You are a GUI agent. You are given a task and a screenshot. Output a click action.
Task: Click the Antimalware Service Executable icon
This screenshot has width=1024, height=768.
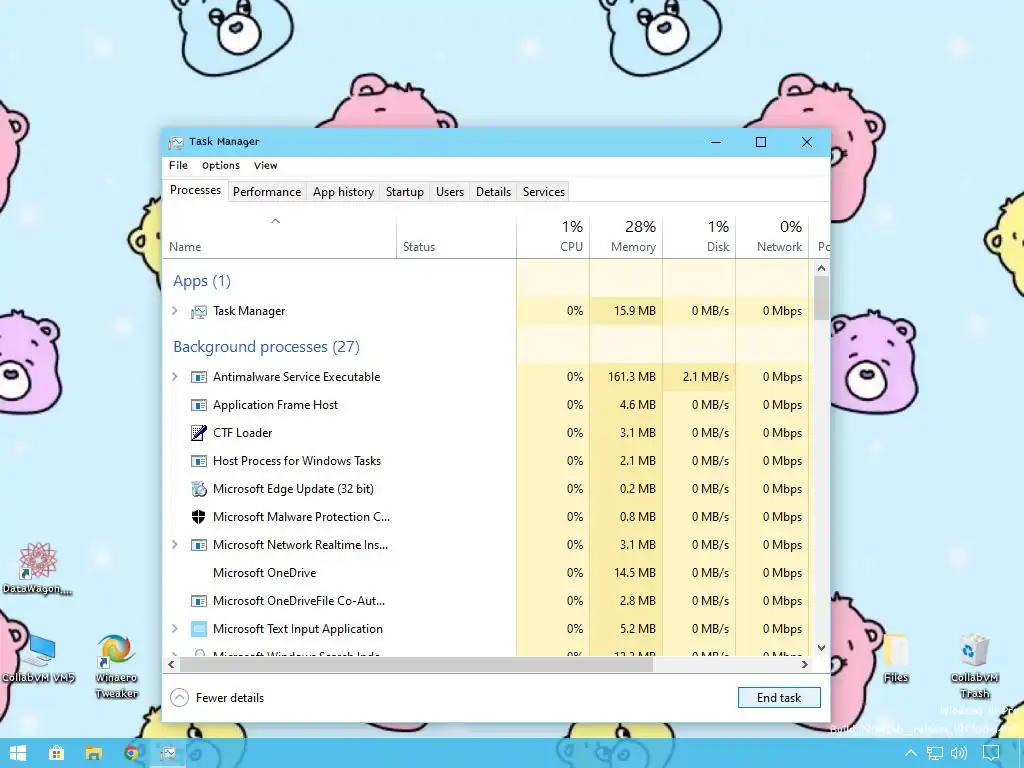click(x=199, y=377)
